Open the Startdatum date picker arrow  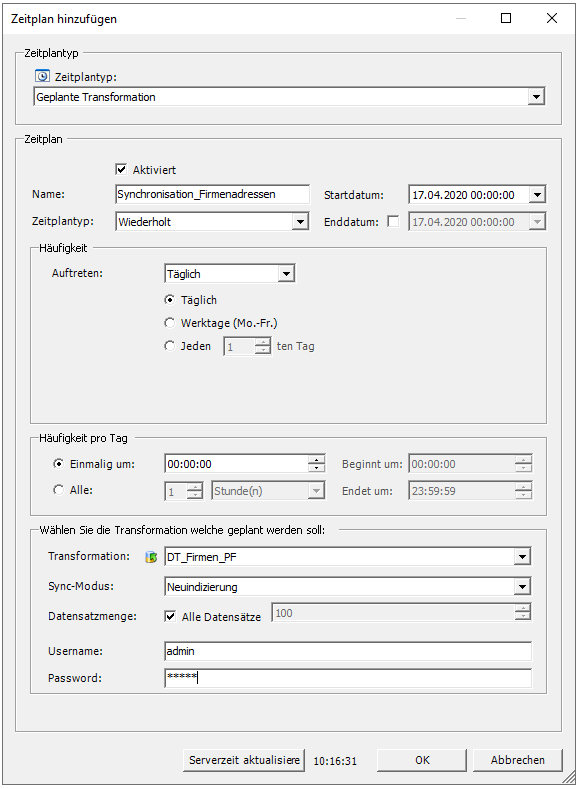[x=537, y=195]
